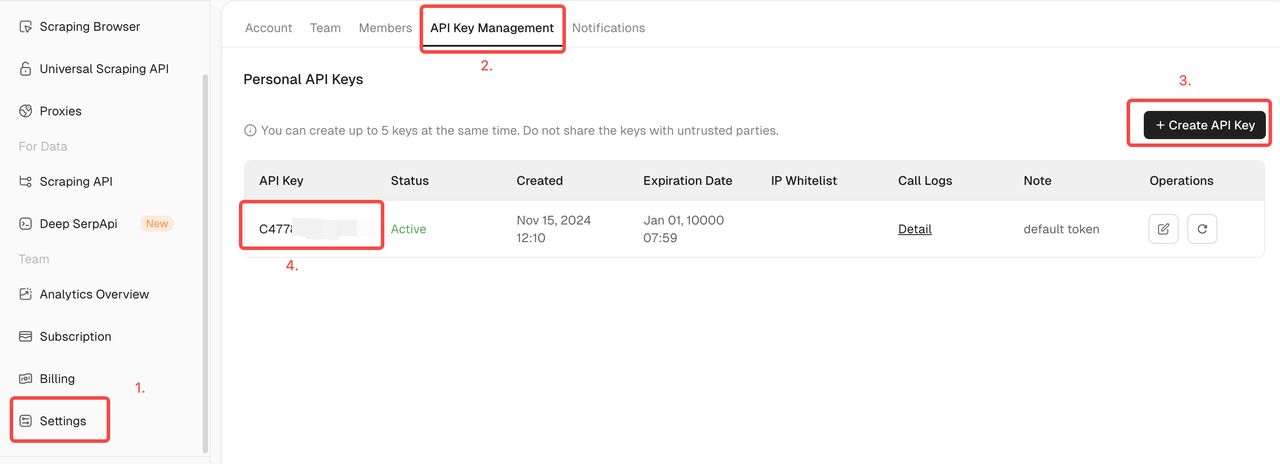Click the Team section label in sidebar
Screen dimensions: 1280x464
[34, 259]
